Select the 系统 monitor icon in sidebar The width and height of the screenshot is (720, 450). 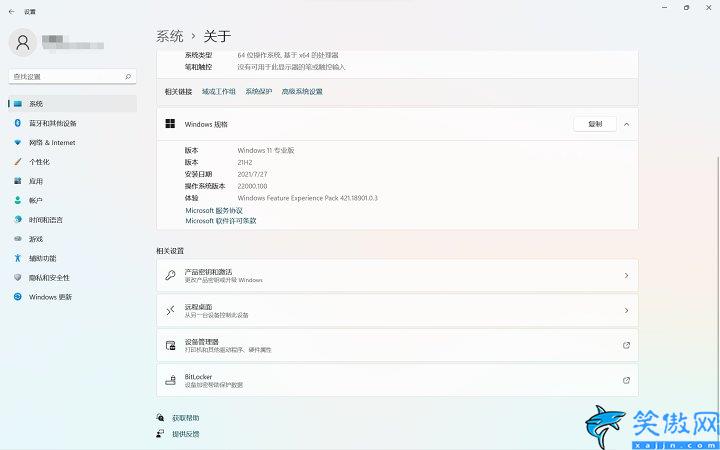(17, 104)
